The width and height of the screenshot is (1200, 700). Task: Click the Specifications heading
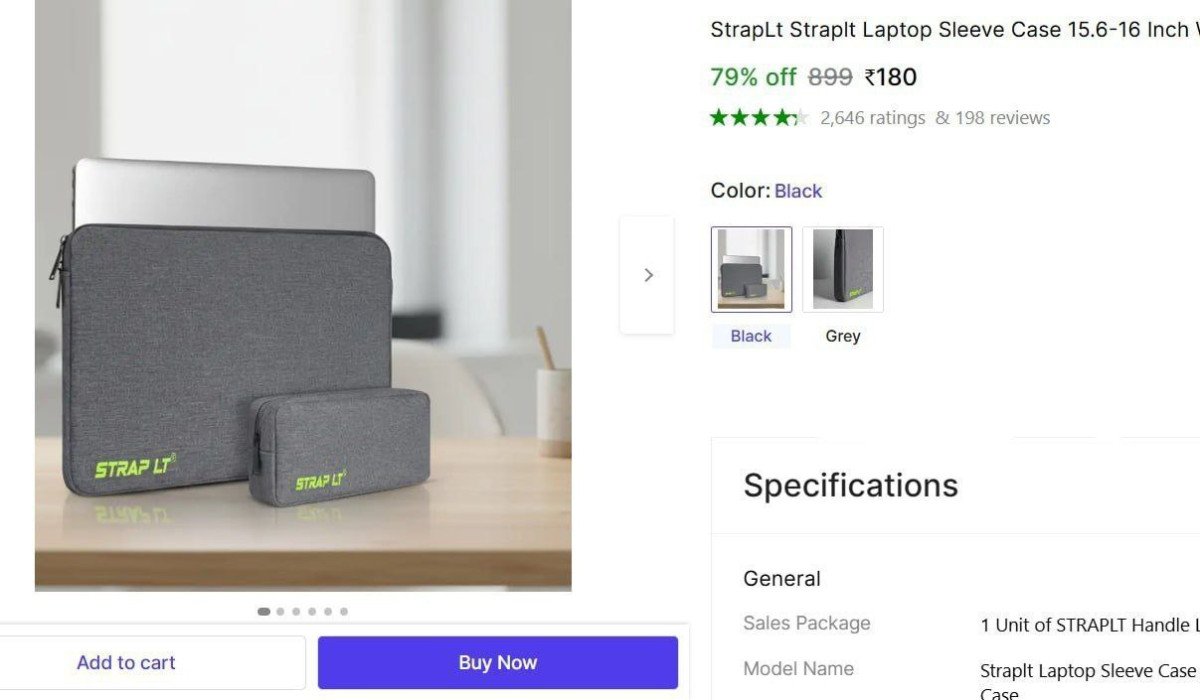[851, 485]
